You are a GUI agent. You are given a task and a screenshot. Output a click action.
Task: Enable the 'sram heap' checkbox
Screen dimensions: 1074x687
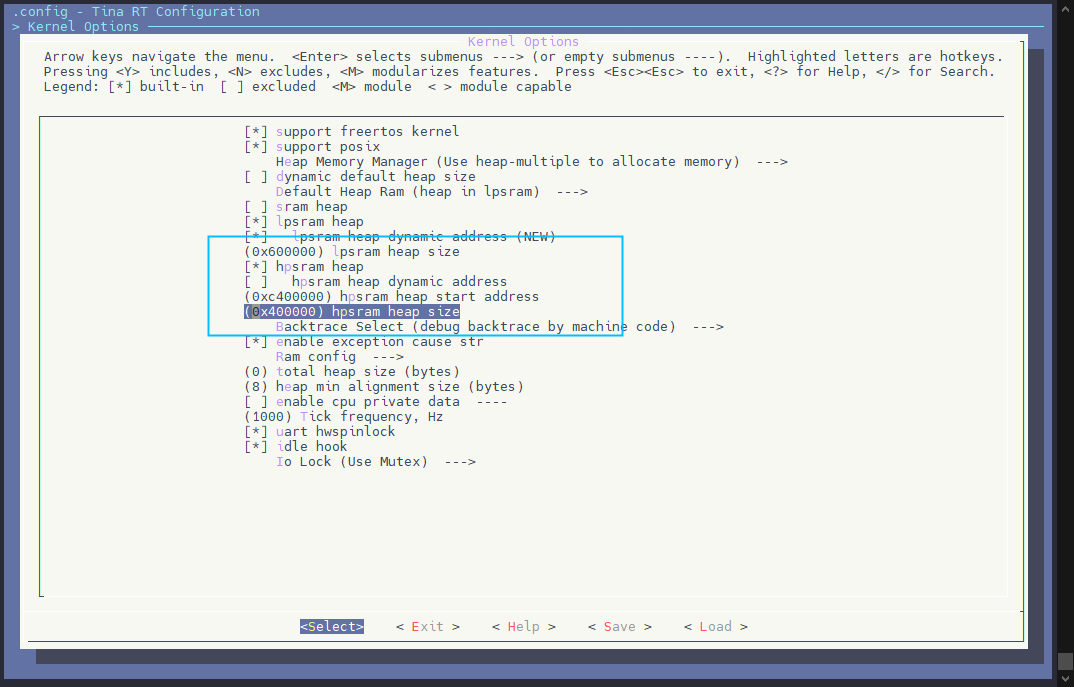pos(256,207)
